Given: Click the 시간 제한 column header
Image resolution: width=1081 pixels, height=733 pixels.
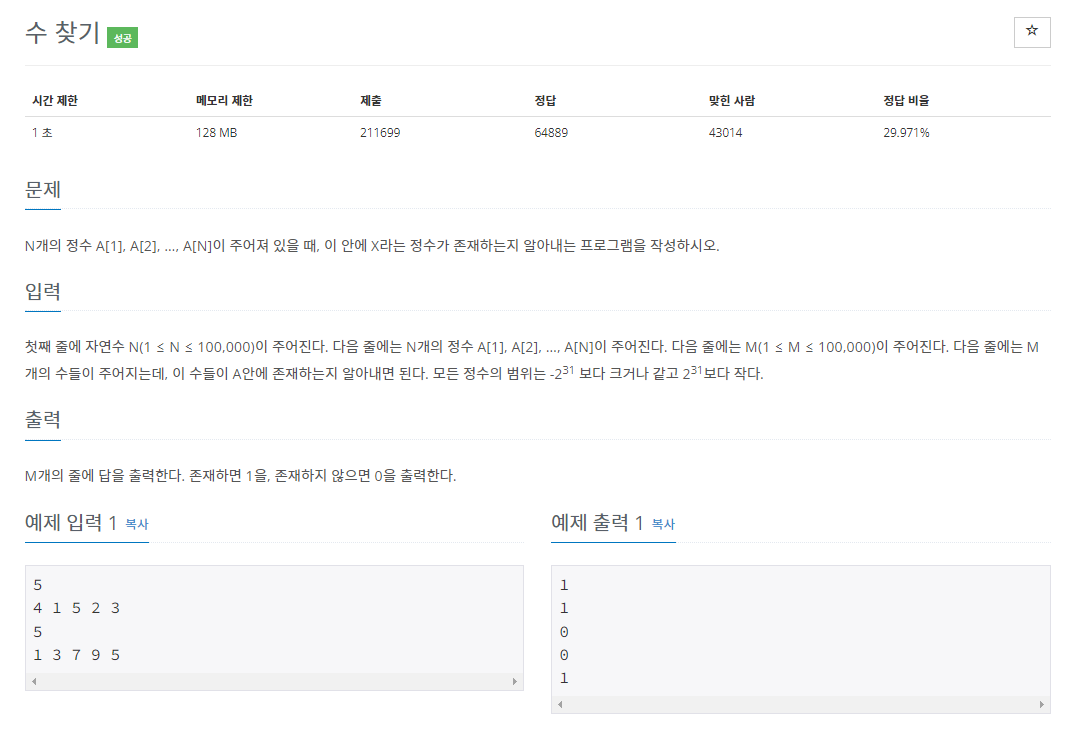Looking at the screenshot, I should tap(55, 101).
